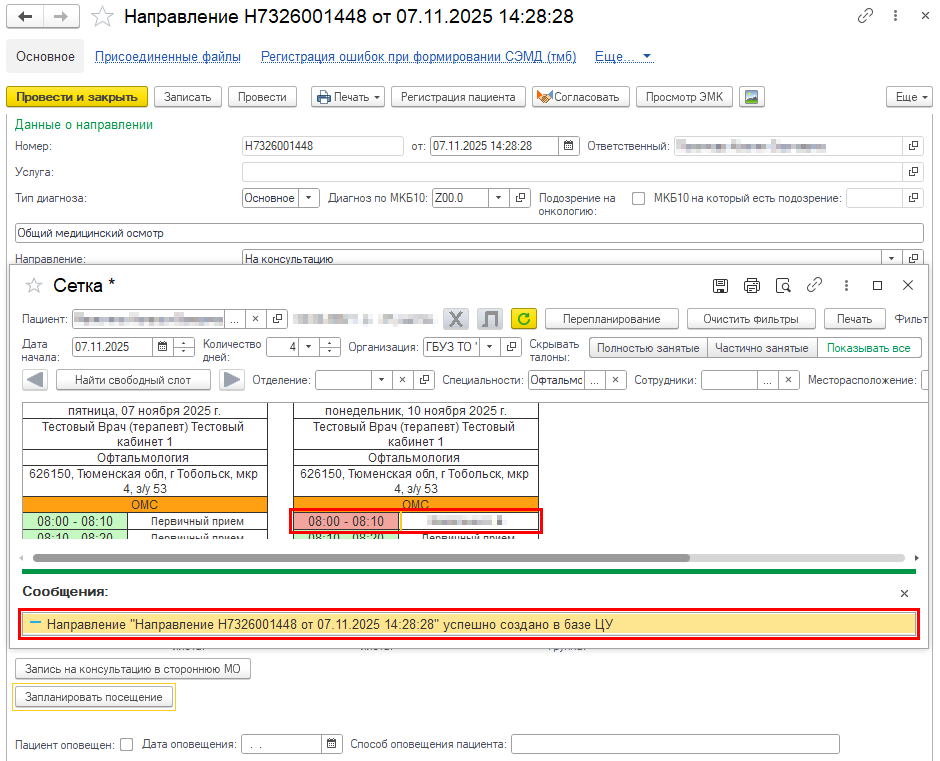
Task: Copy link to the Направление document
Action: click(x=865, y=17)
